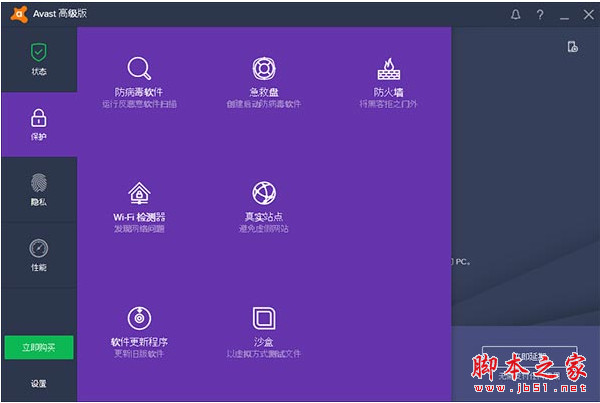
Task: Click 更新旧版软件 description text
Action: point(139,354)
